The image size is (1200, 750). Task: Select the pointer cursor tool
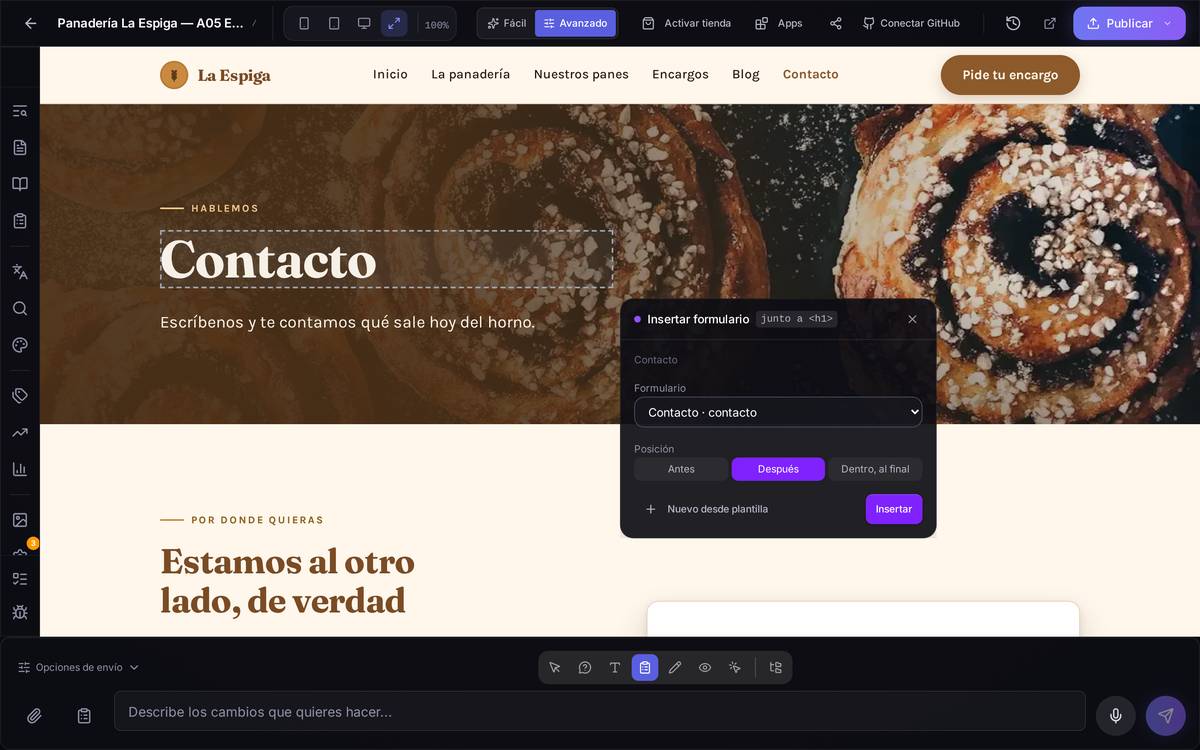pos(555,667)
